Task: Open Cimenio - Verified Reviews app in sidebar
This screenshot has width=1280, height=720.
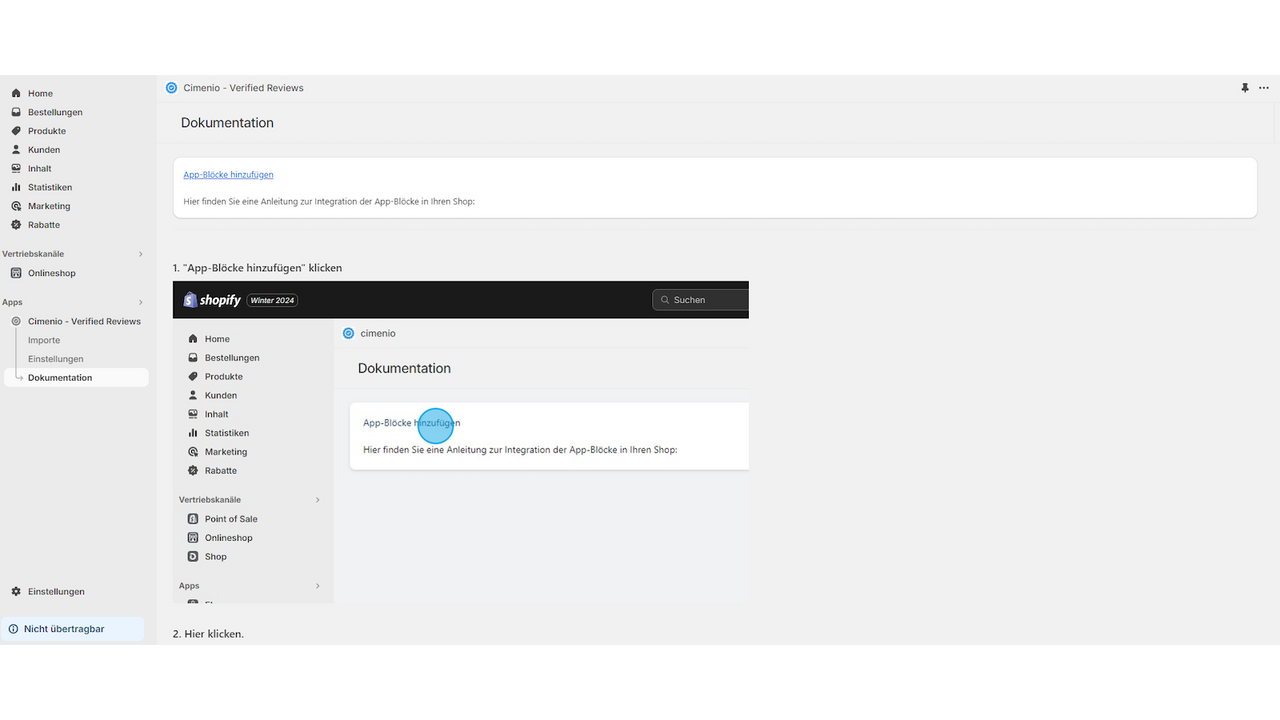Action: (x=84, y=321)
